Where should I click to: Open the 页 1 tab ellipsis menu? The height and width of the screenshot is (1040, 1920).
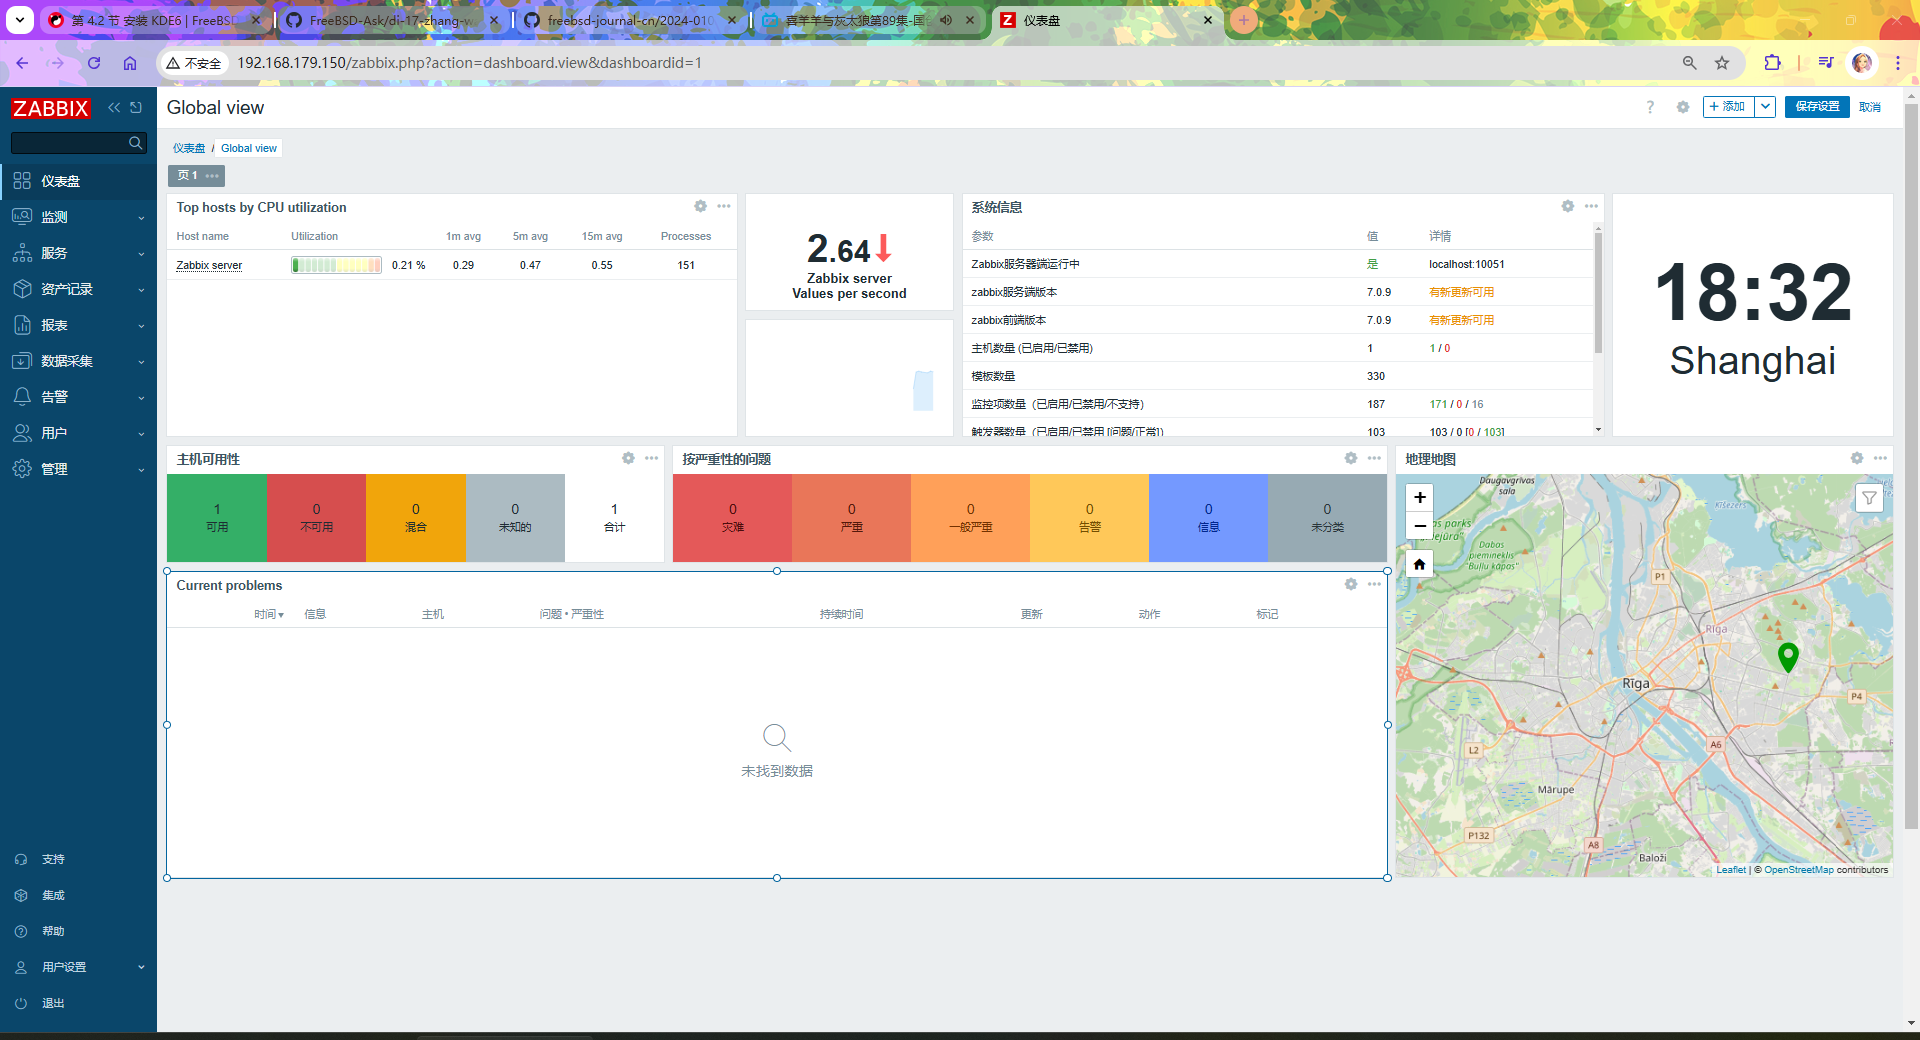click(x=212, y=176)
